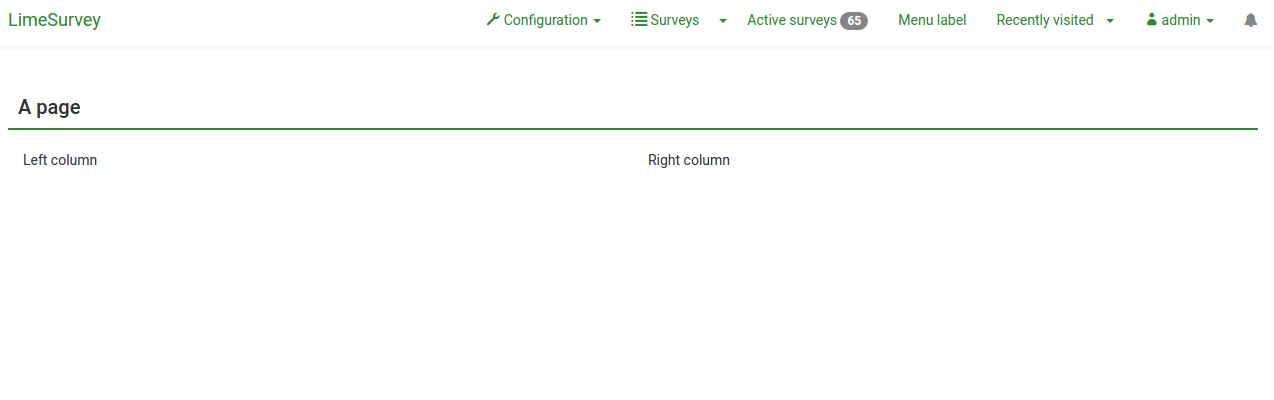Click the Menu label item
Image resolution: width=1274 pixels, height=400 pixels.
932,20
